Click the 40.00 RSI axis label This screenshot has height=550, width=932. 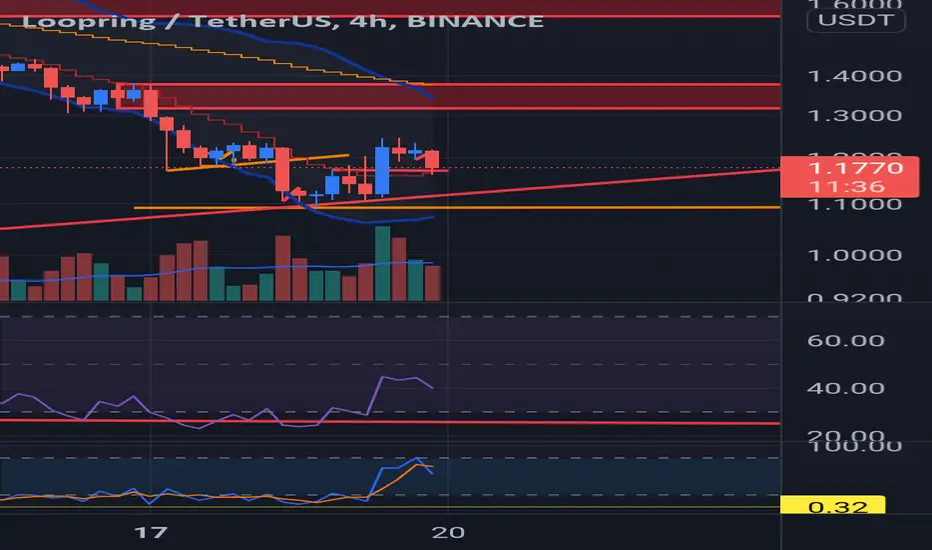(x=846, y=388)
